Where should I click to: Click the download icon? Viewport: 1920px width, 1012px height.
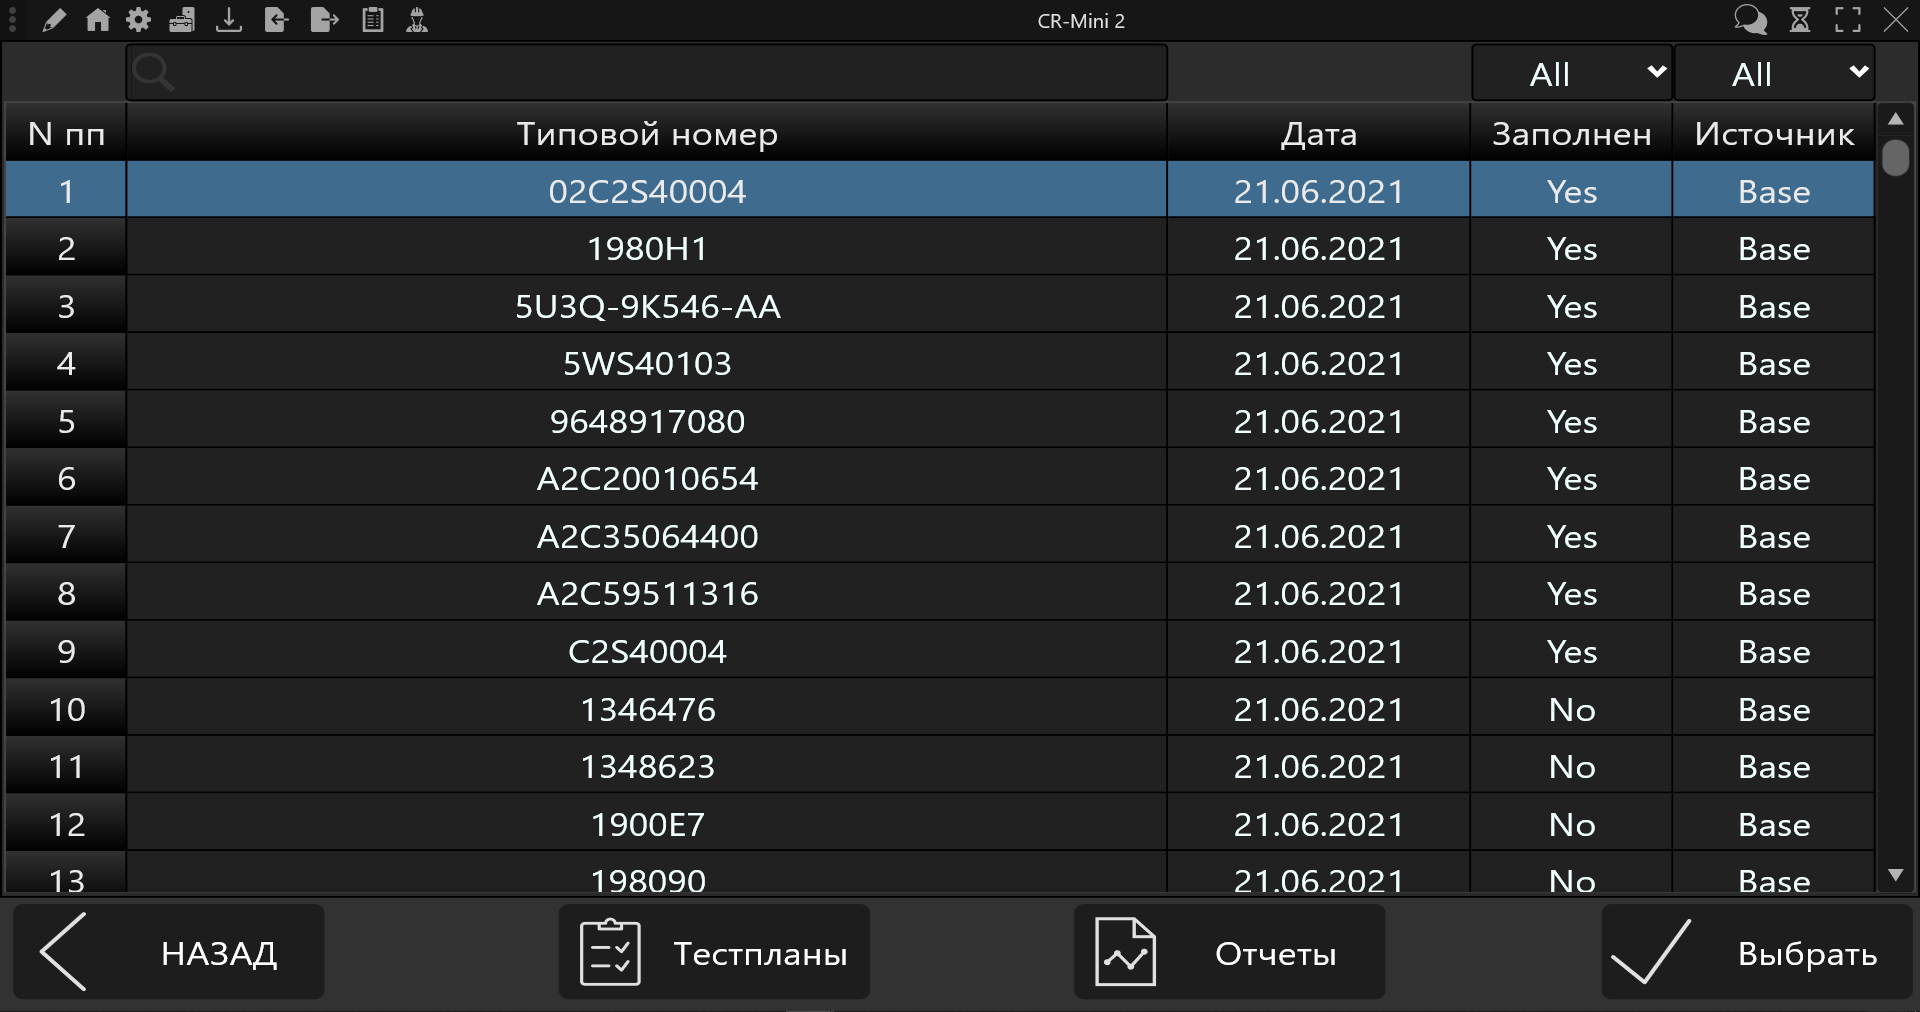(229, 20)
